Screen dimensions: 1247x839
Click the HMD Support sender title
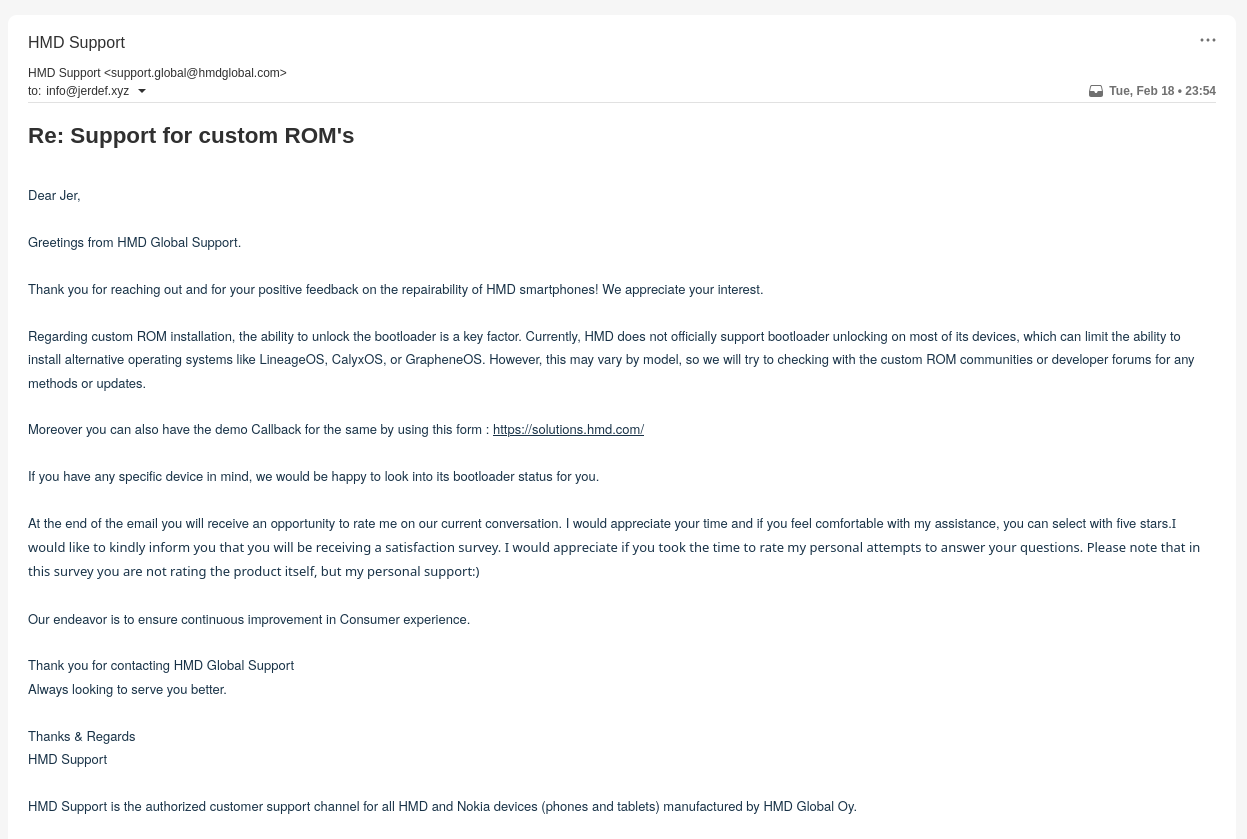click(76, 43)
